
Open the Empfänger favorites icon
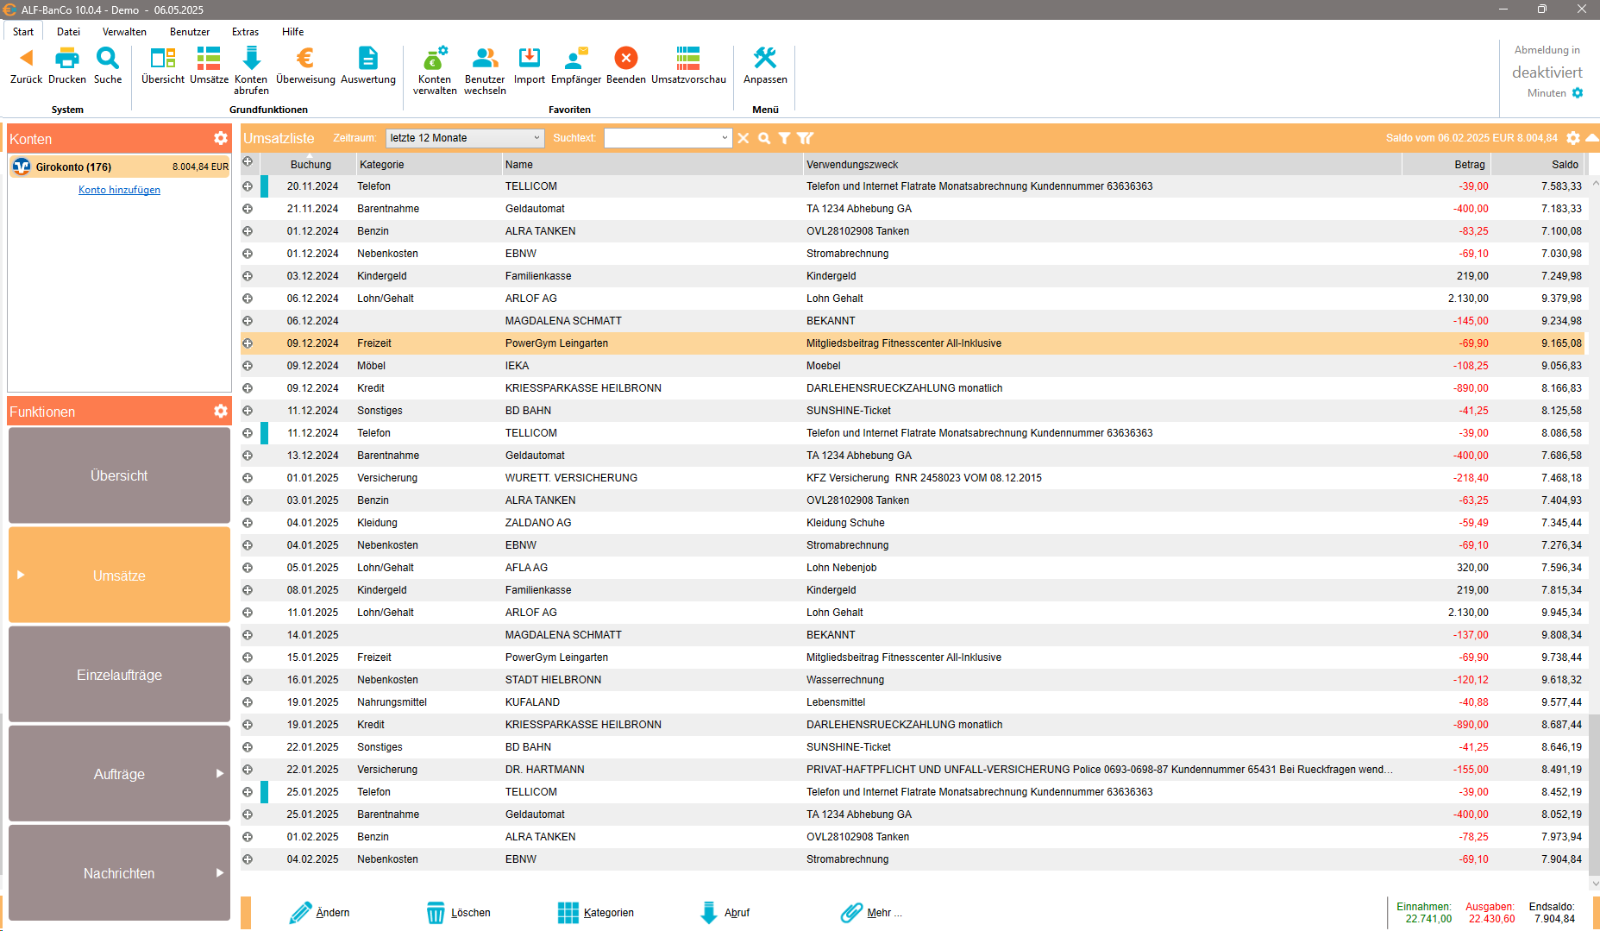[x=576, y=58]
